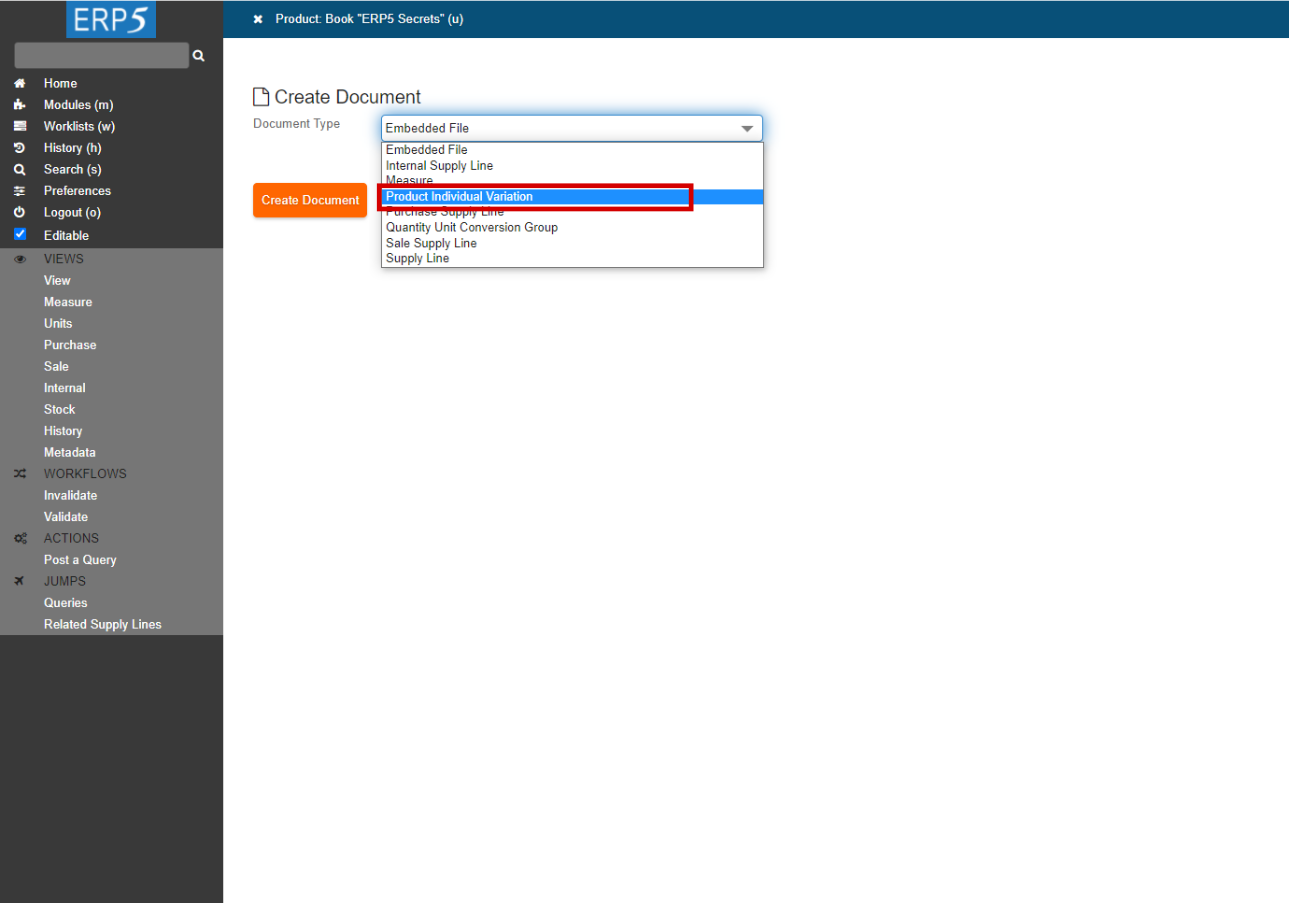Choose Sale Supply Line option

[x=572, y=243]
